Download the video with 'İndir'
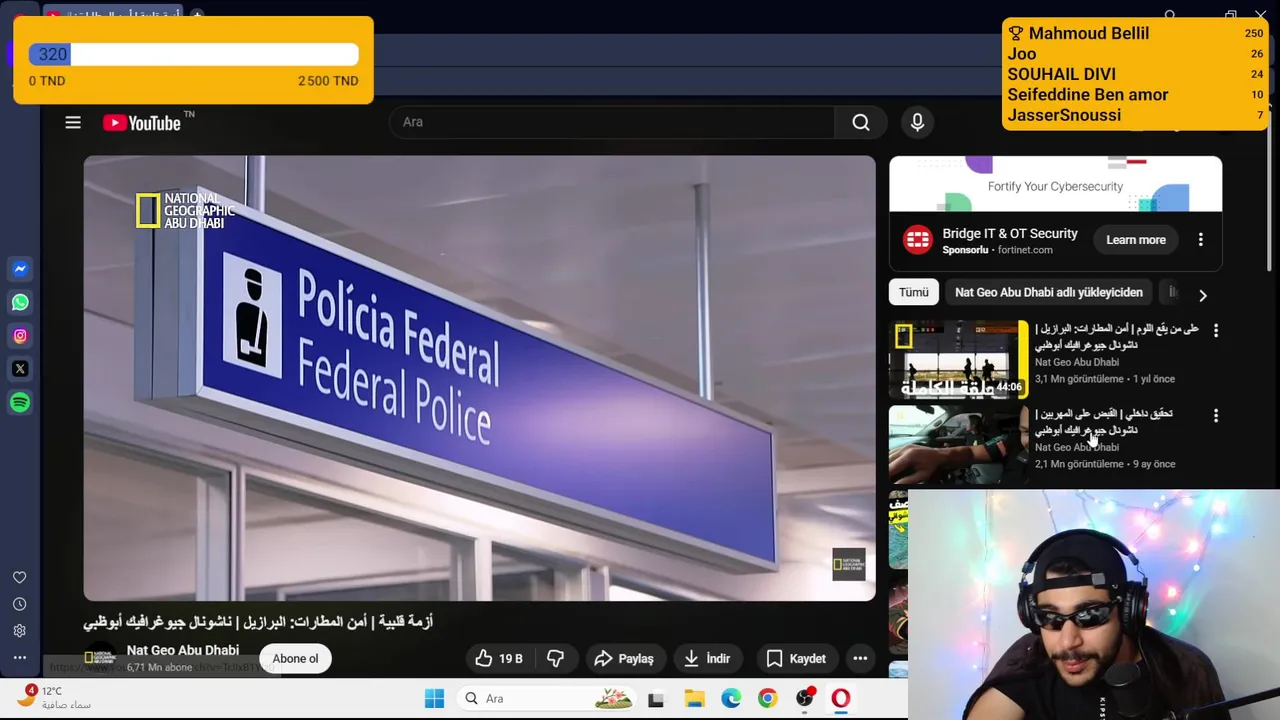Image resolution: width=1280 pixels, height=720 pixels. click(x=707, y=658)
